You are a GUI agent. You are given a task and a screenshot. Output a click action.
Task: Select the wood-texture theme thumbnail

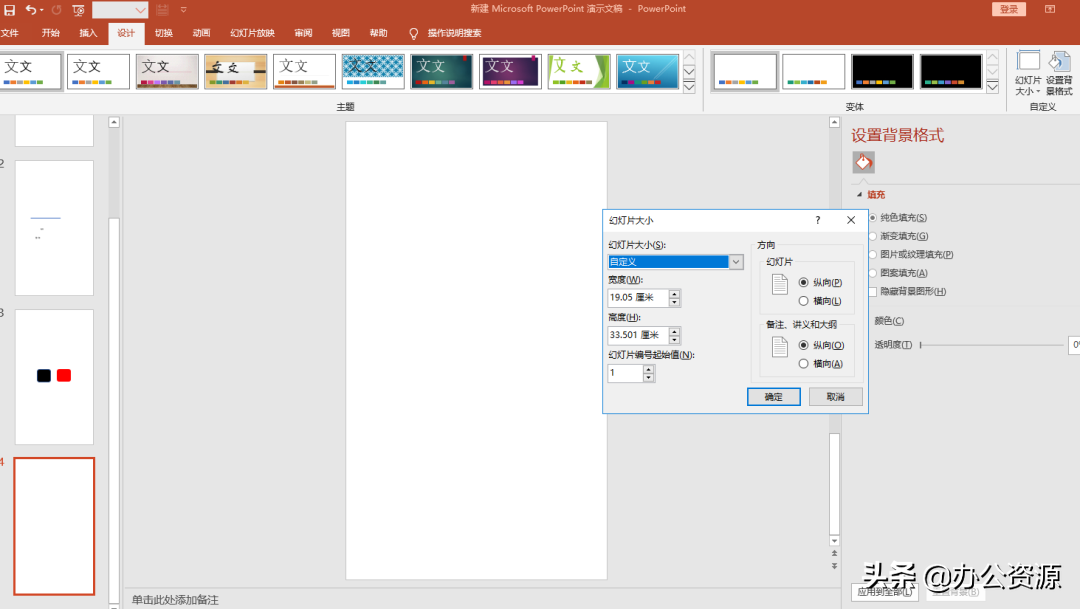tap(236, 72)
